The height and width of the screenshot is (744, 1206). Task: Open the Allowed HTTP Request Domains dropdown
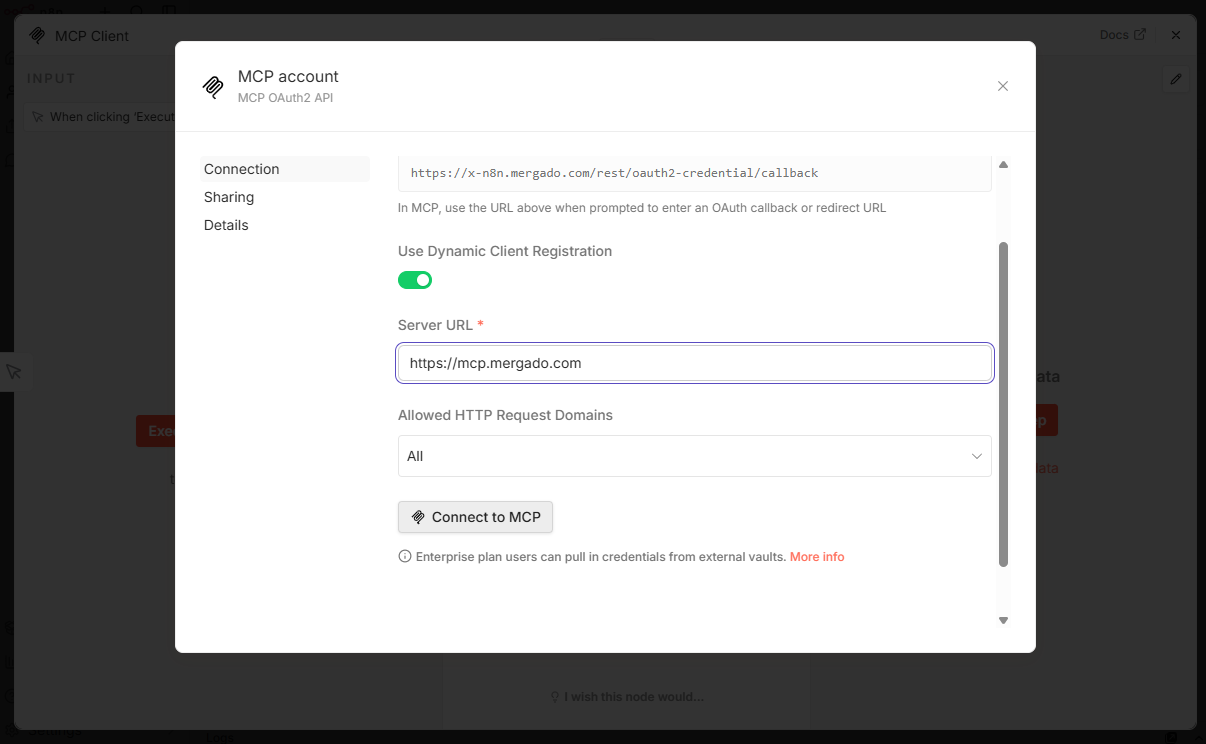694,456
